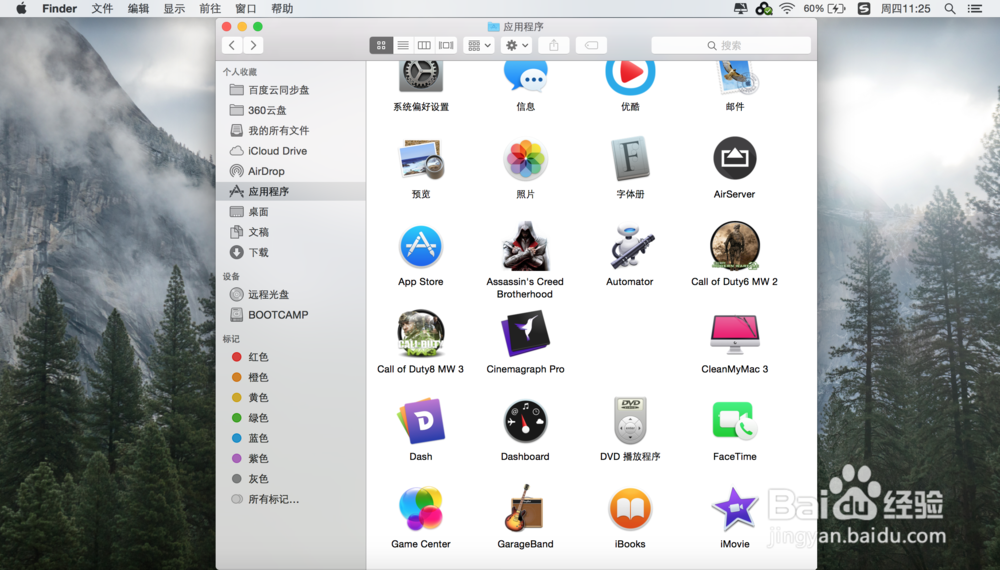Select Assassin's Creed Brotherhood icon
This screenshot has width=1000, height=570.
coord(526,246)
